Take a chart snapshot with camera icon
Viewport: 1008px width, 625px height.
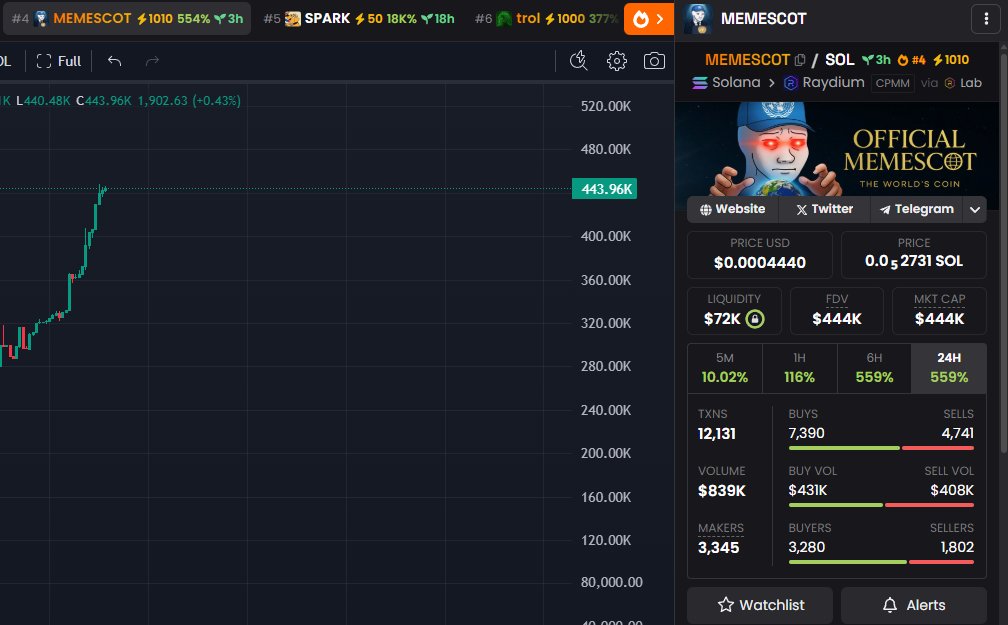coord(654,61)
